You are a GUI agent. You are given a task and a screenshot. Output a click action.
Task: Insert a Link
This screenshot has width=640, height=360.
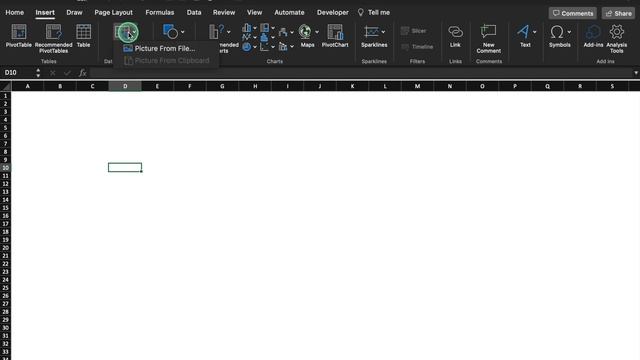point(455,36)
